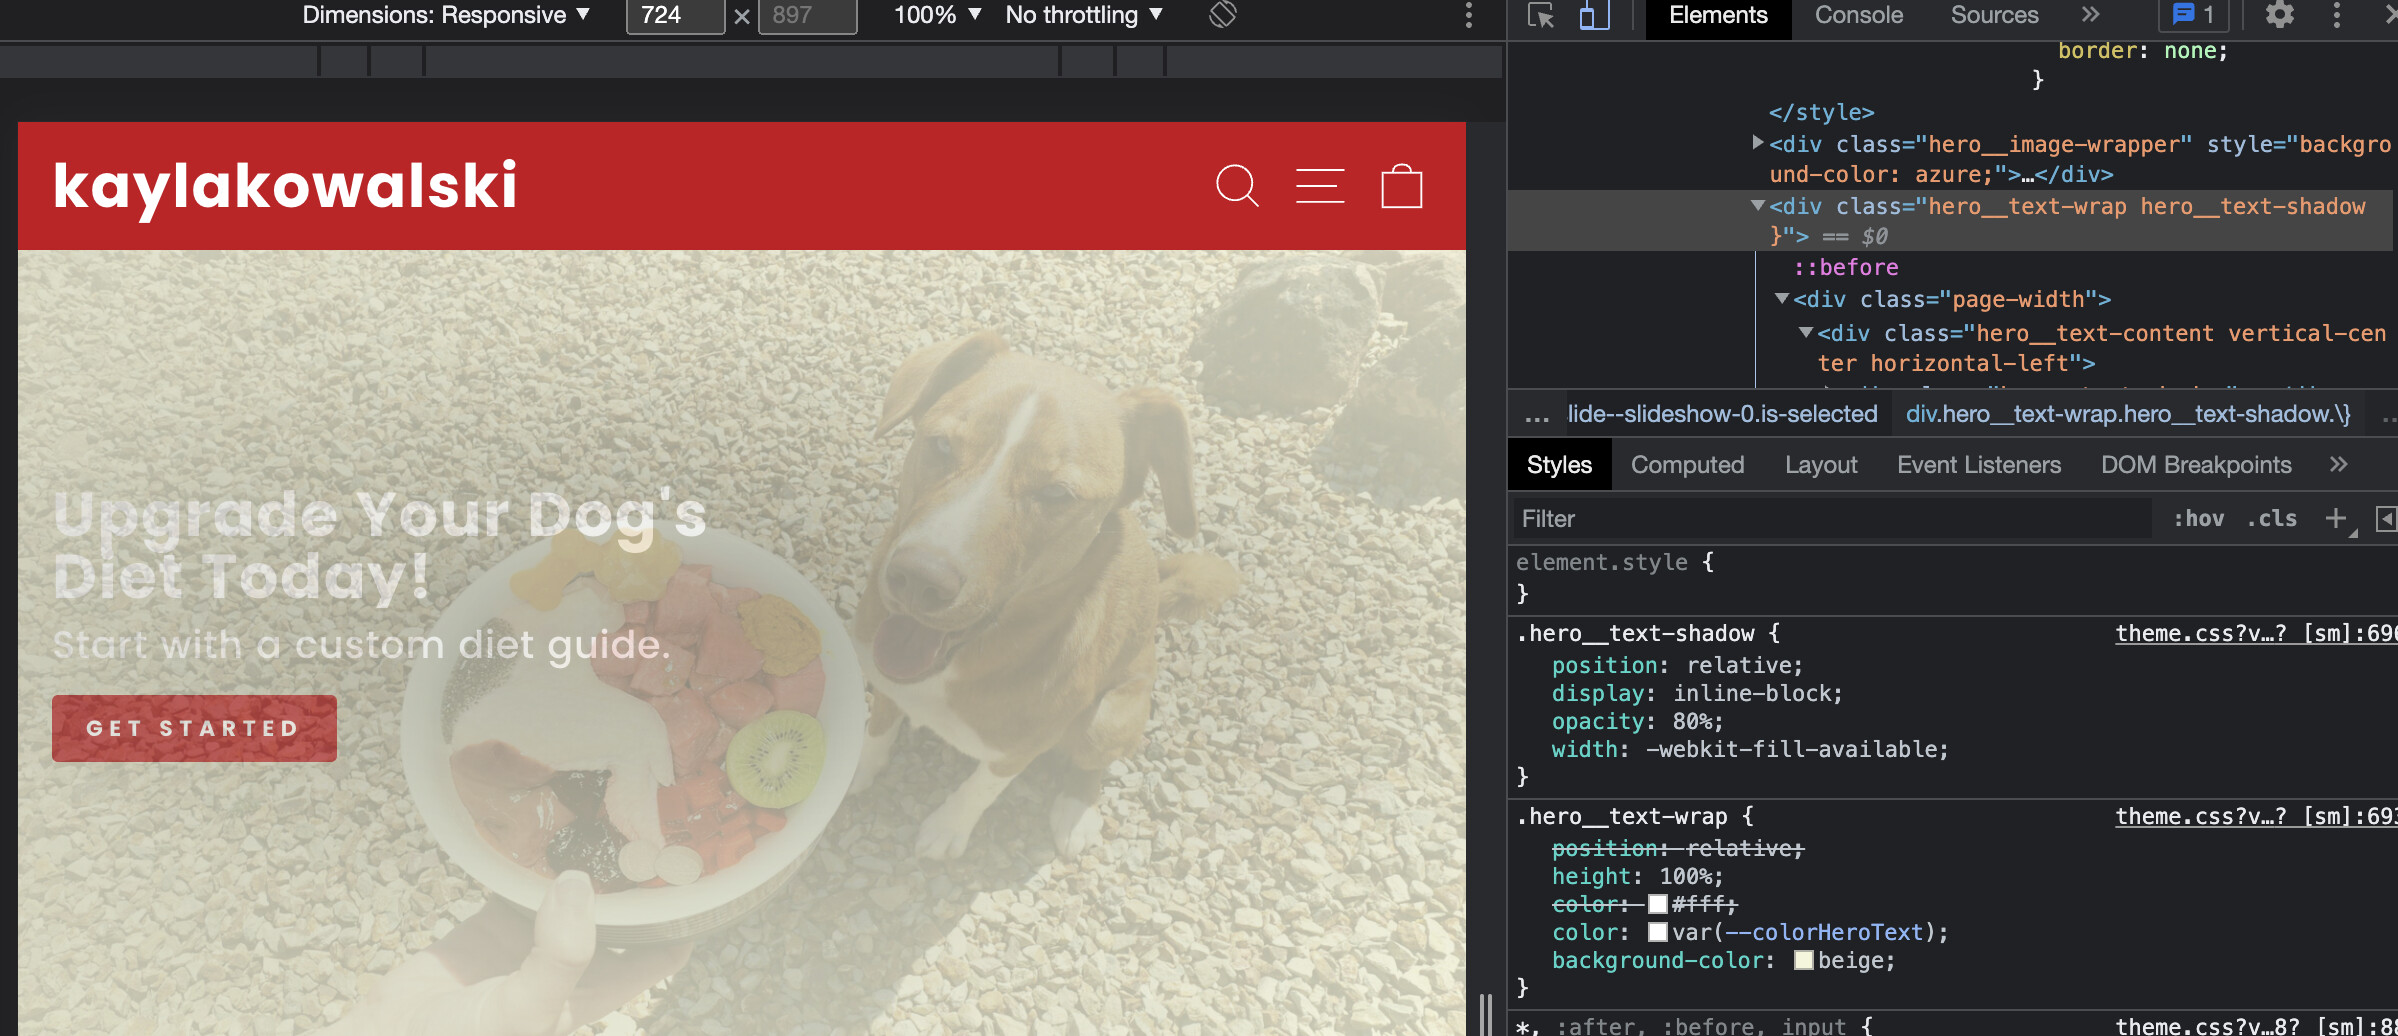This screenshot has width=2398, height=1036.
Task: Click the search magnifier icon in site header
Action: [x=1237, y=186]
